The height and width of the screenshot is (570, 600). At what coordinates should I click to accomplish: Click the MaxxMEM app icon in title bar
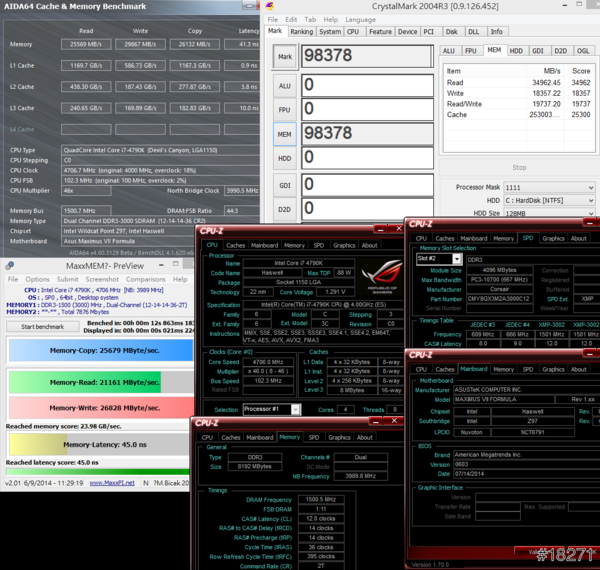click(8, 266)
